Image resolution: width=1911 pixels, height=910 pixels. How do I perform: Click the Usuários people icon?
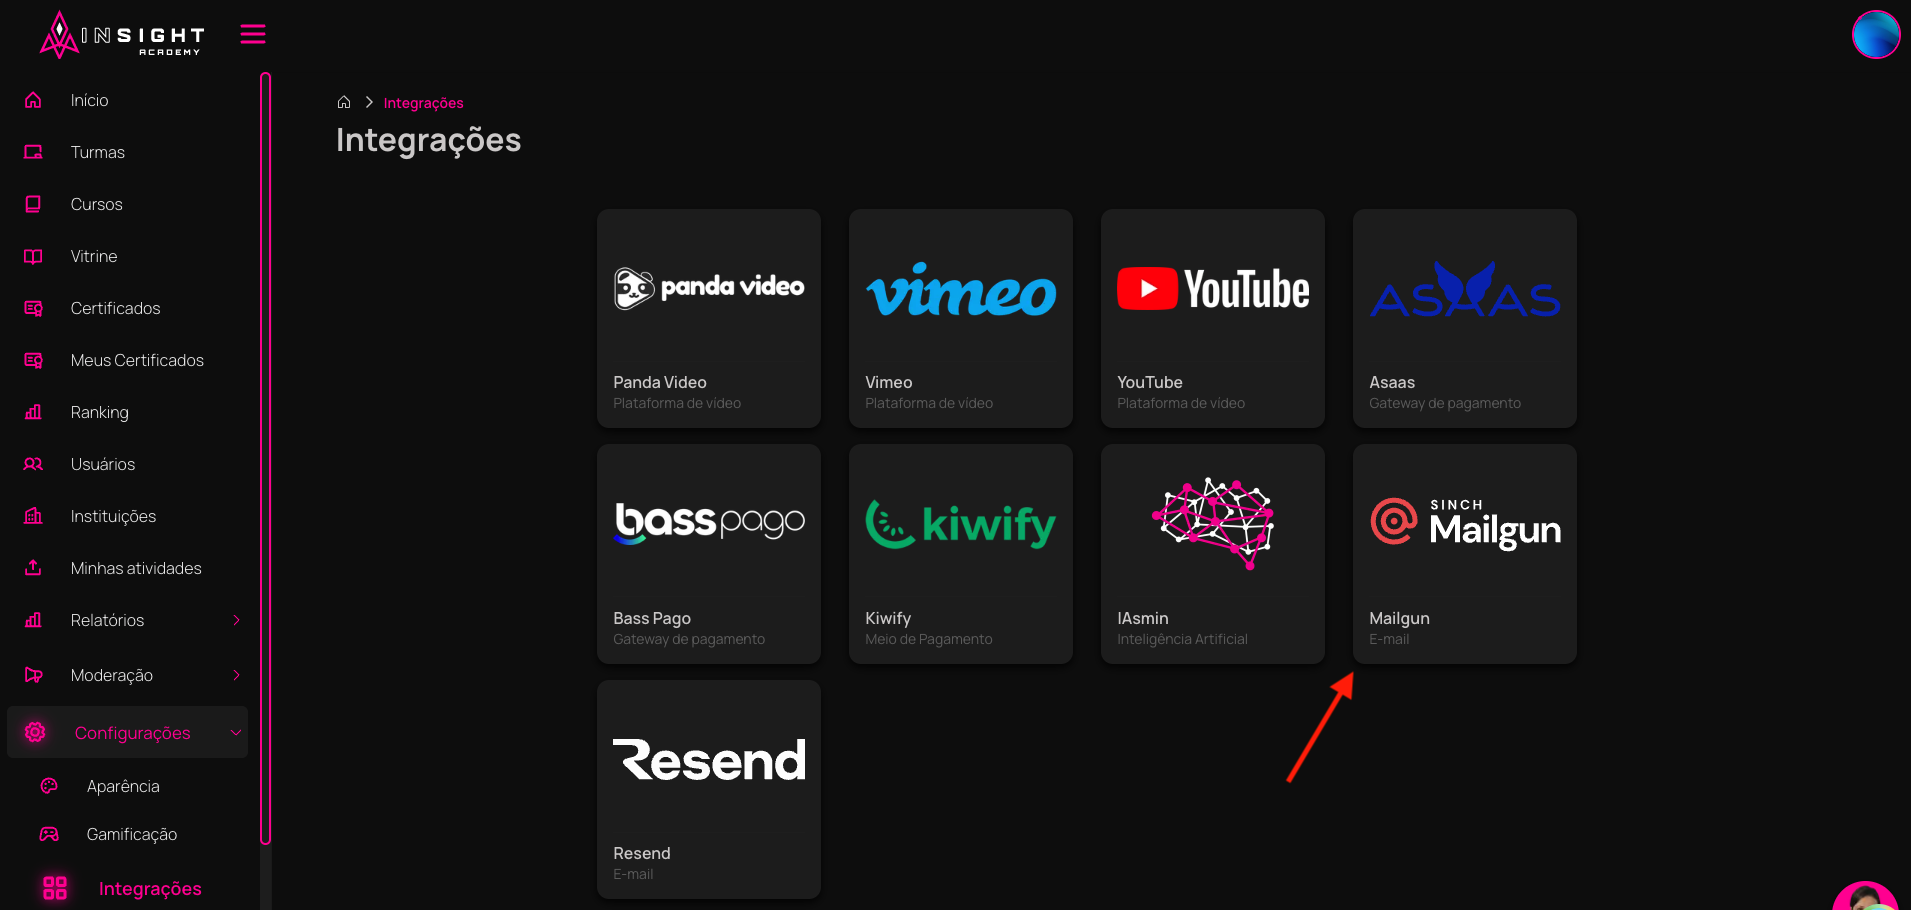(x=33, y=464)
